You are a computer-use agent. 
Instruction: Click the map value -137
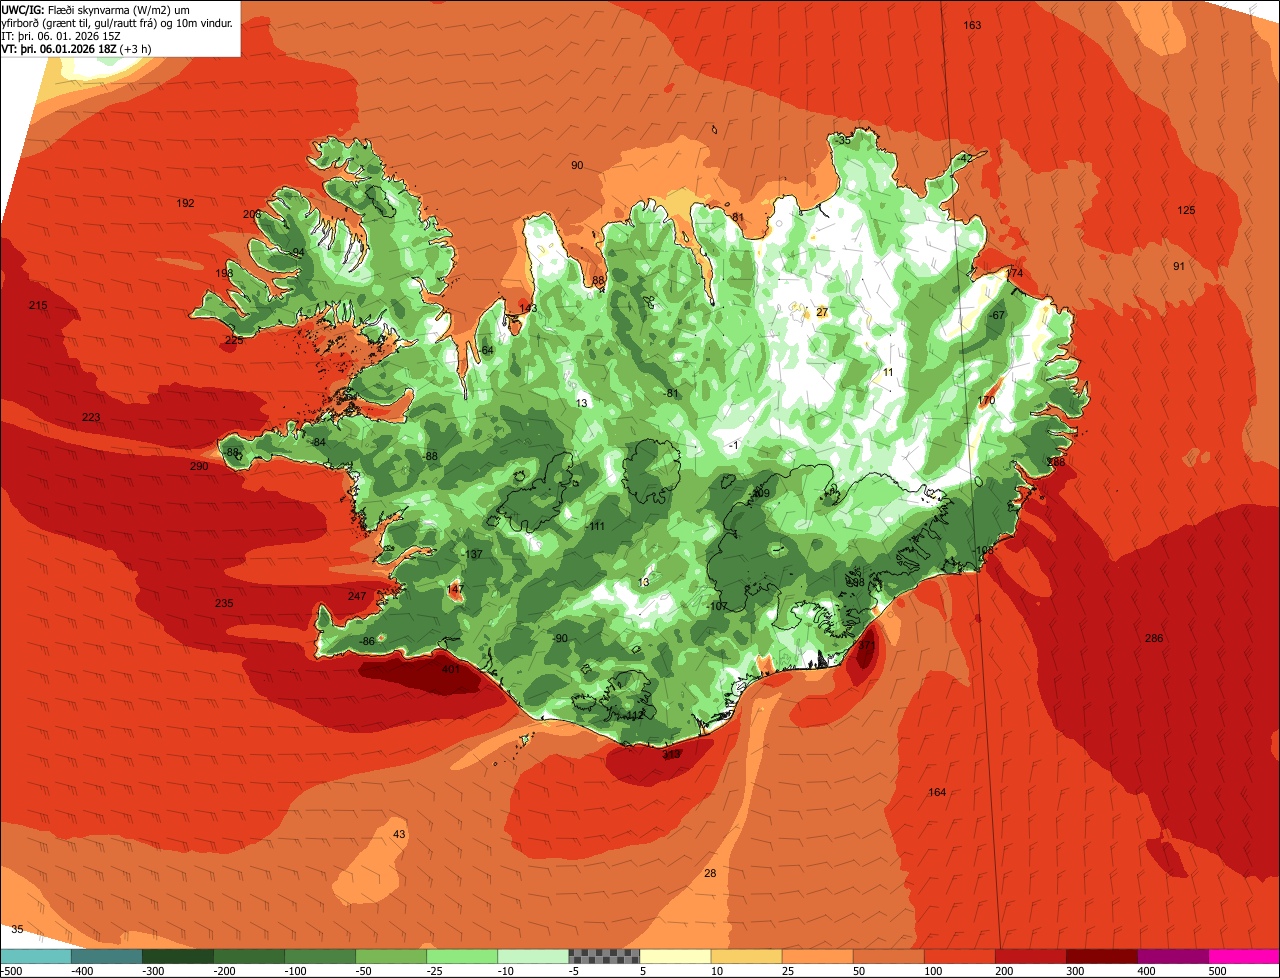pyautogui.click(x=473, y=554)
